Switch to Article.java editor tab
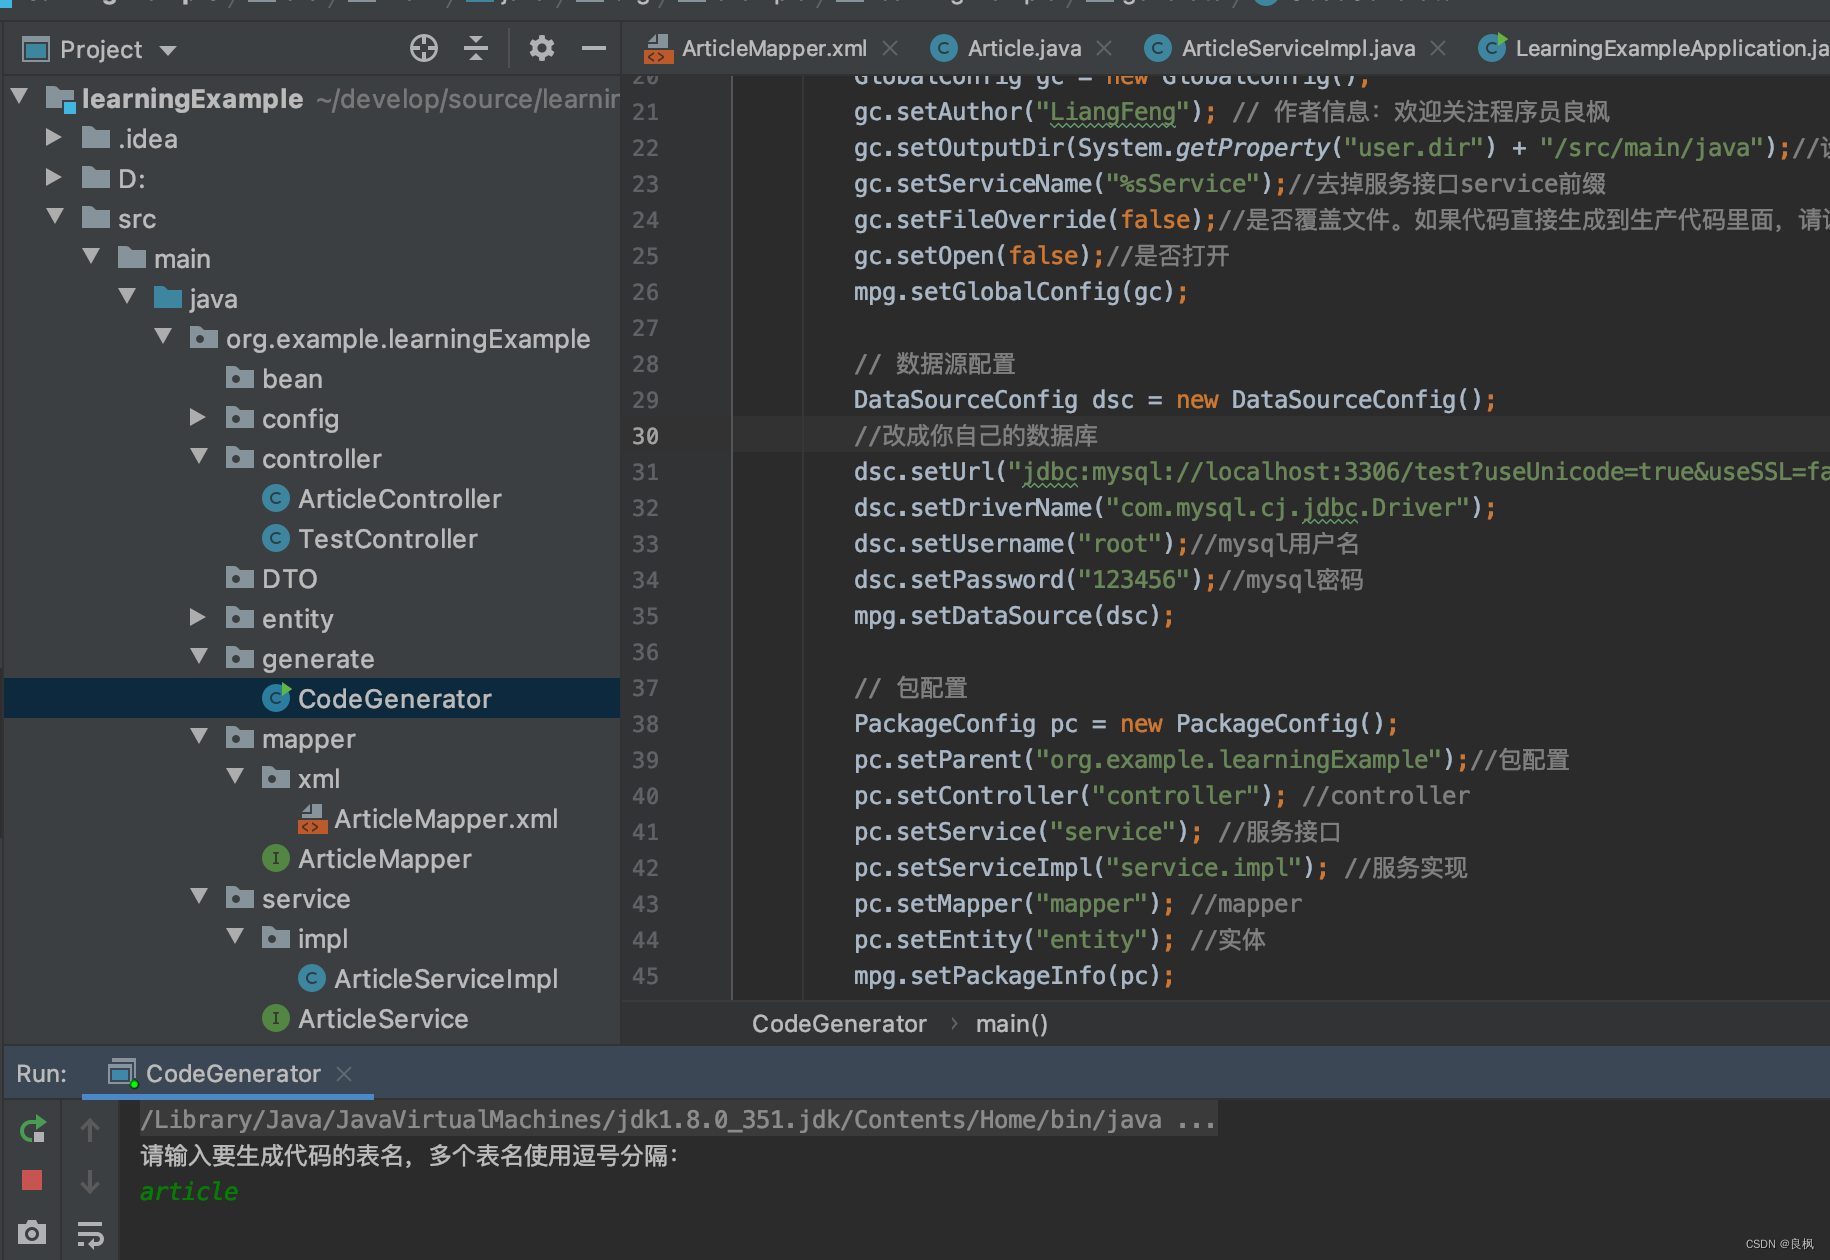This screenshot has height=1260, width=1830. coord(1024,48)
